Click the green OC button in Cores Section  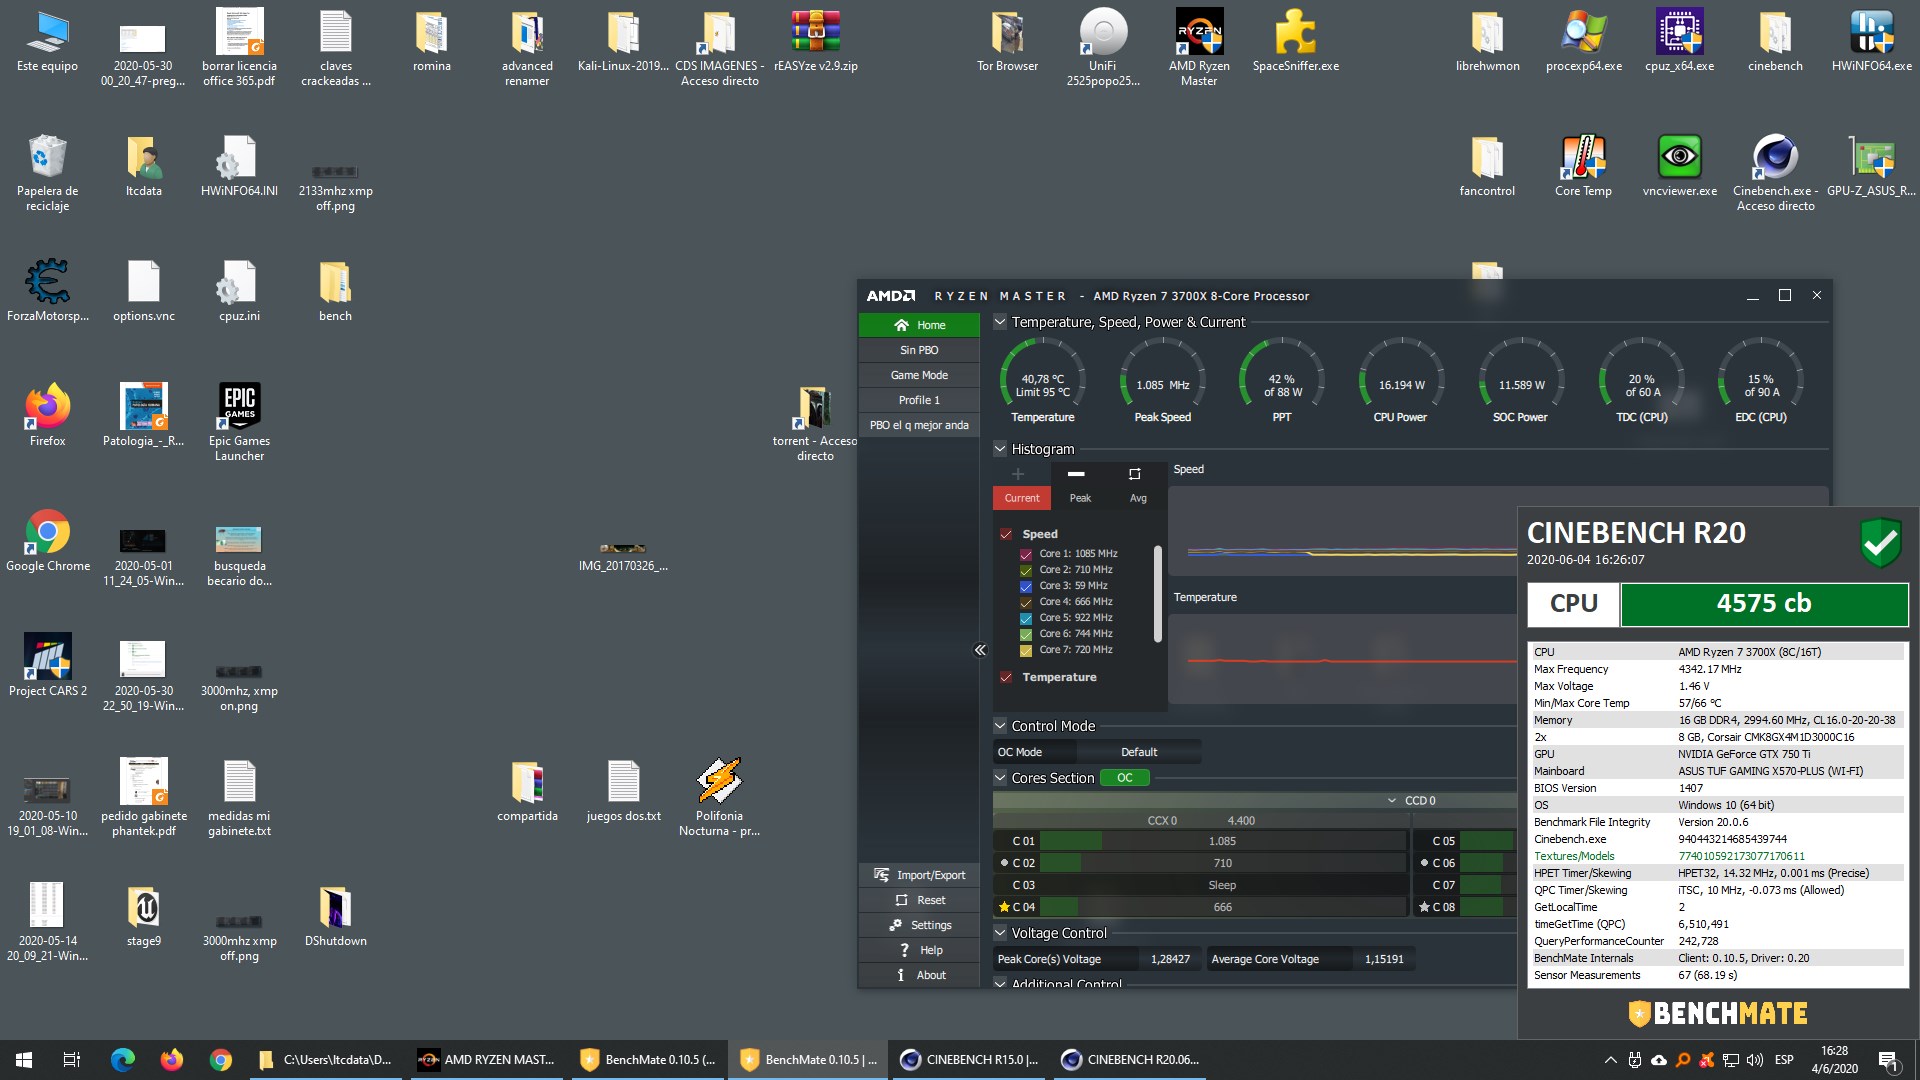[1125, 778]
